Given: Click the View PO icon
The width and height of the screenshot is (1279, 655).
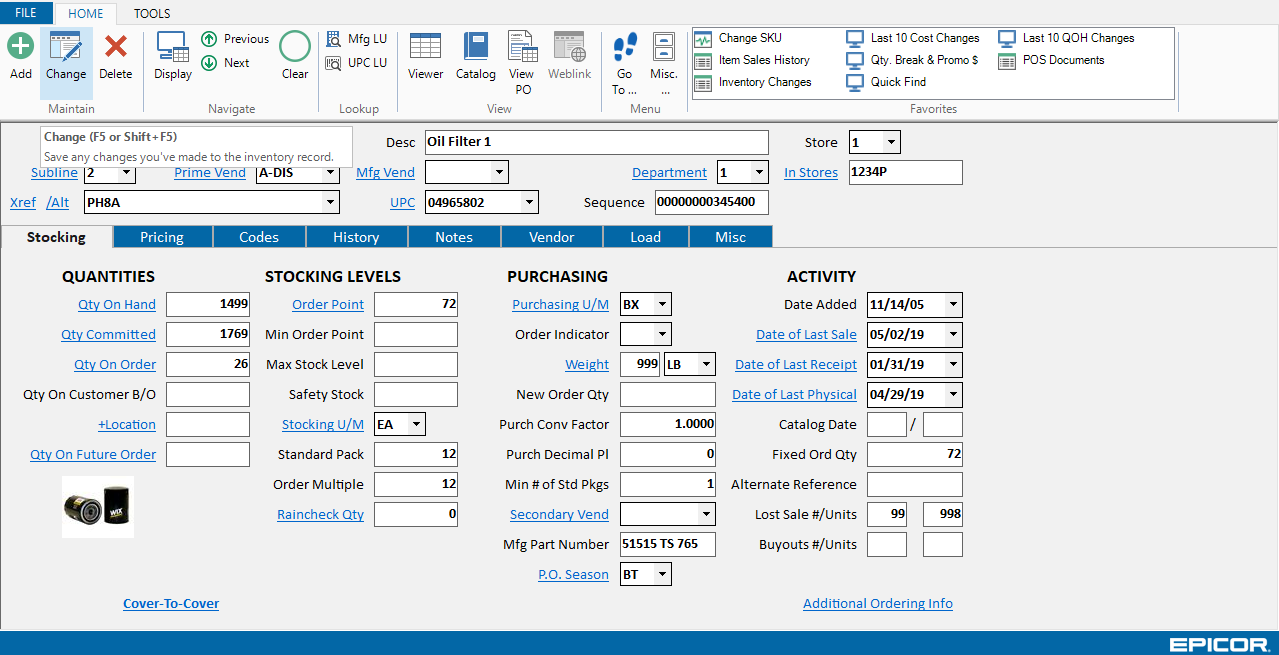Looking at the screenshot, I should pyautogui.click(x=522, y=47).
